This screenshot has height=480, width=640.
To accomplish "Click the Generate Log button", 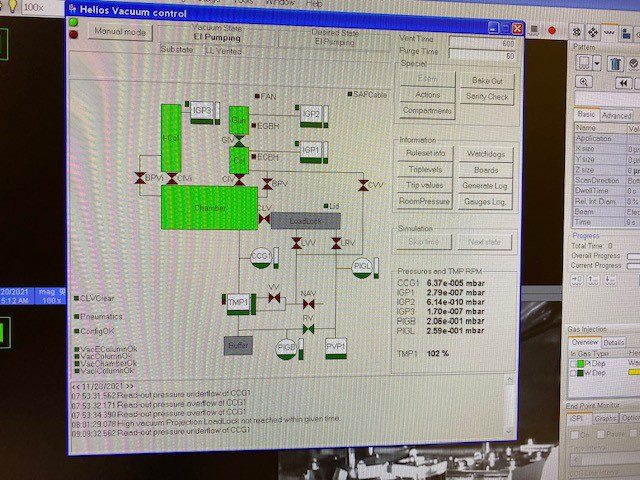I will (x=485, y=186).
